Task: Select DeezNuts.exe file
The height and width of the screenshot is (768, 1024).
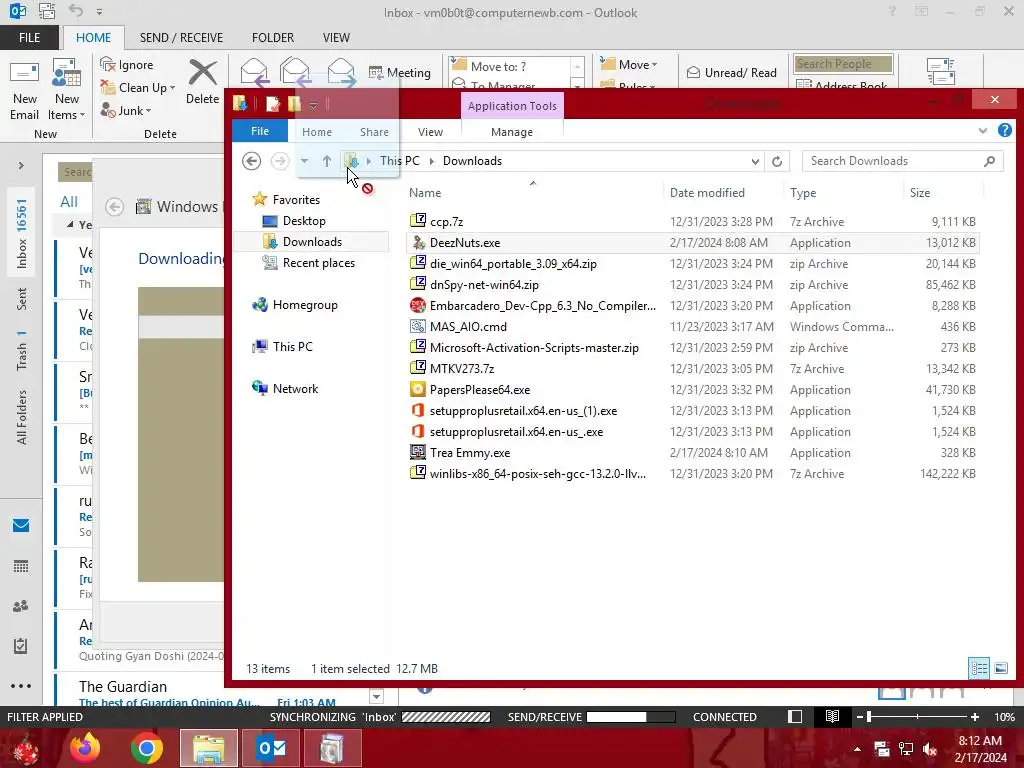Action: tap(692, 242)
